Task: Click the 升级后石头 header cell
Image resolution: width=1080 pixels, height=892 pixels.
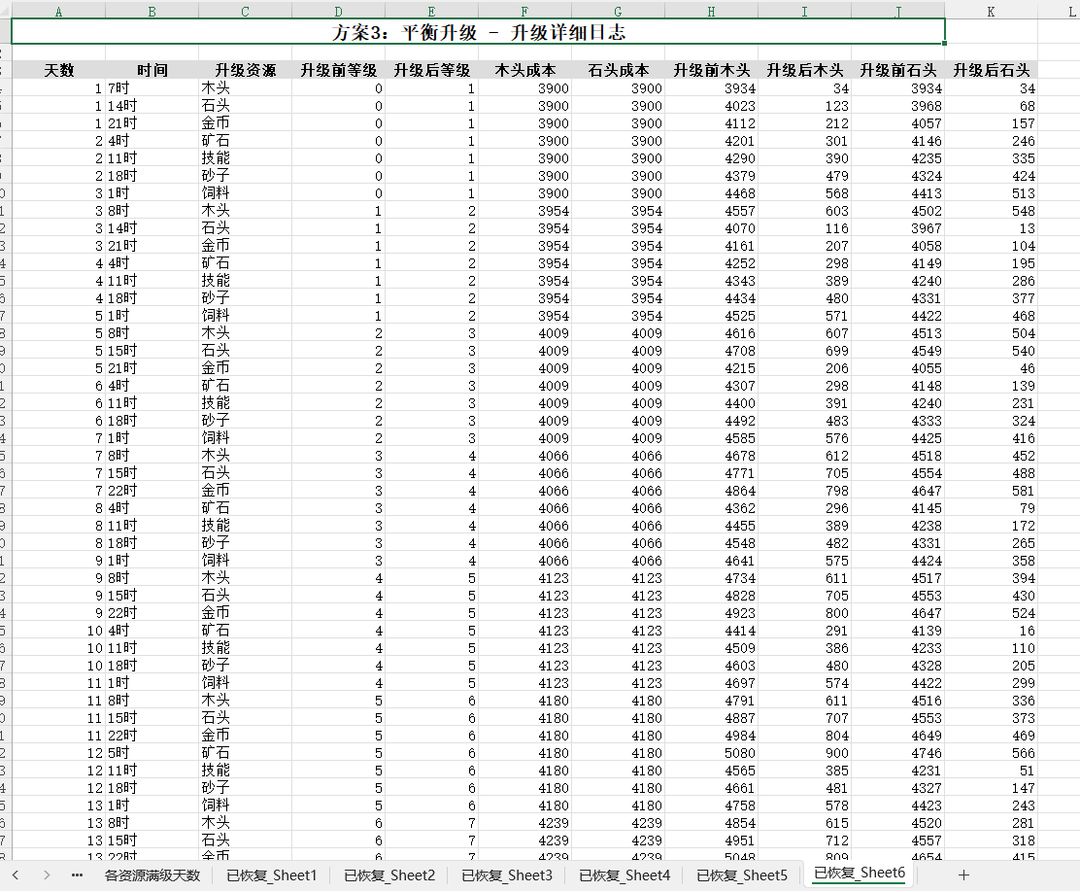Action: [x=991, y=70]
